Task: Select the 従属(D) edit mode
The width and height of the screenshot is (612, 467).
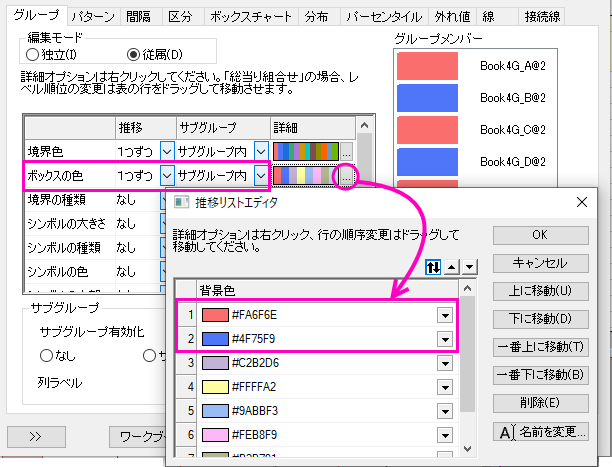Action: click(133, 55)
